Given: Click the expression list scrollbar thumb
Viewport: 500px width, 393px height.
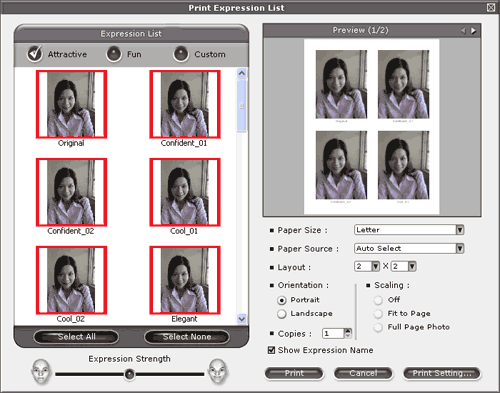Looking at the screenshot, I should [242, 105].
